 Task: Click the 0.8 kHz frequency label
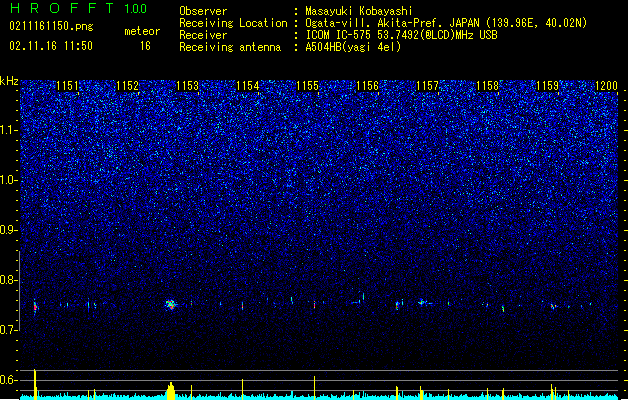click(9, 280)
